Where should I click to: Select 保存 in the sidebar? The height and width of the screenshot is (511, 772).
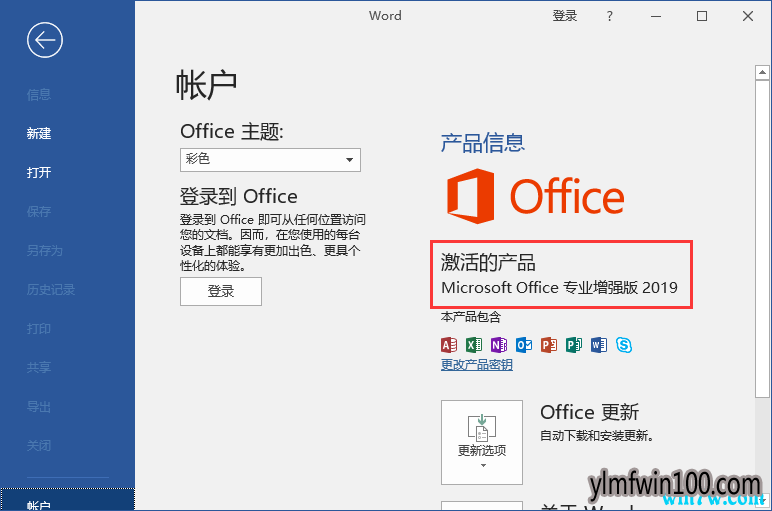(39, 212)
